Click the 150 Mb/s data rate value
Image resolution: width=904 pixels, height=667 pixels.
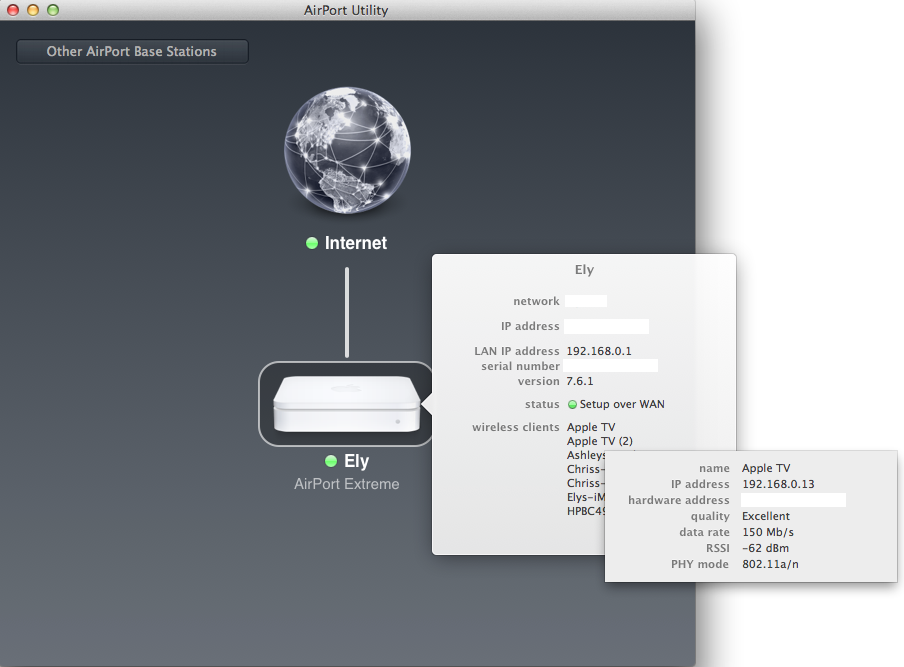(x=768, y=532)
